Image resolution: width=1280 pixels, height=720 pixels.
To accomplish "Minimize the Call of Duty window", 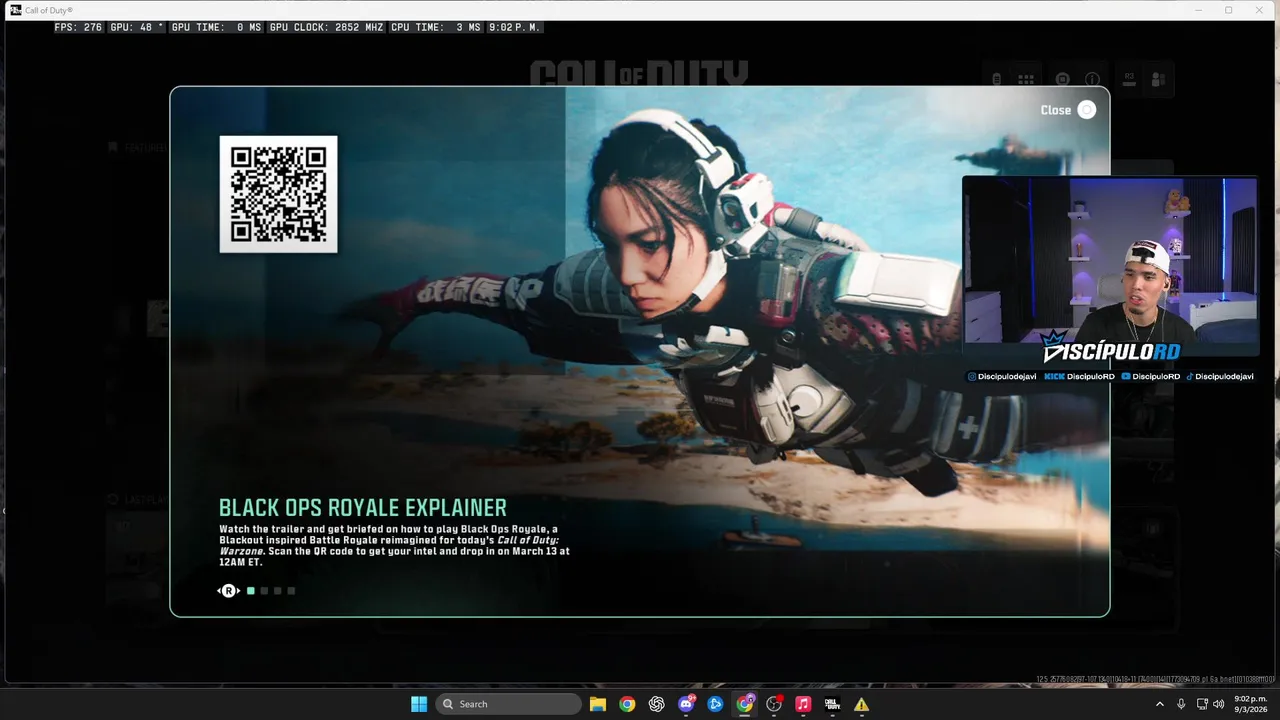I will [1198, 10].
